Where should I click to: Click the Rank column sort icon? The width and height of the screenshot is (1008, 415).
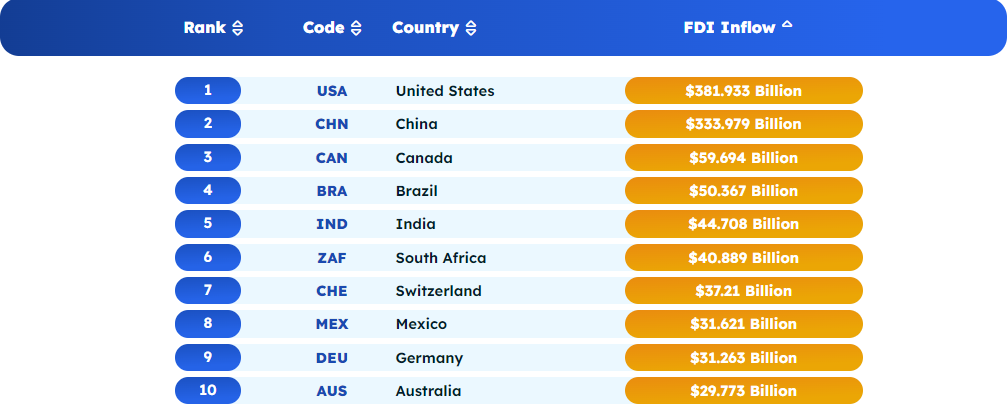(237, 29)
